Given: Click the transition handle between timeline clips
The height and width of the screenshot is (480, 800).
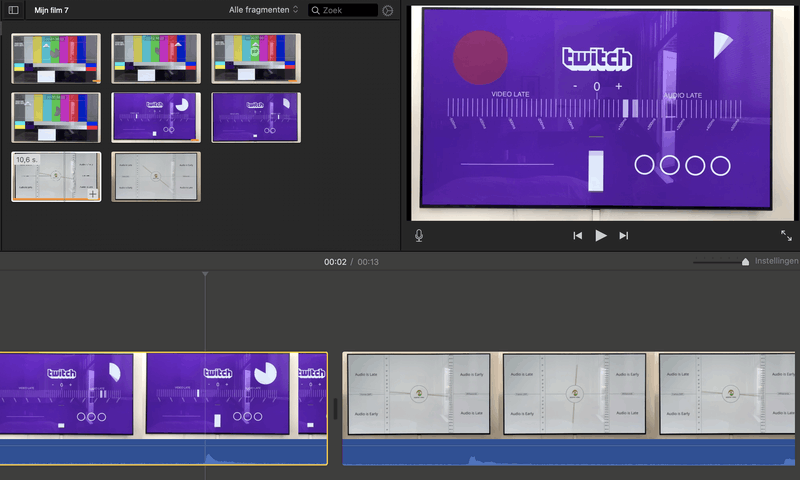Looking at the screenshot, I should 335,406.
